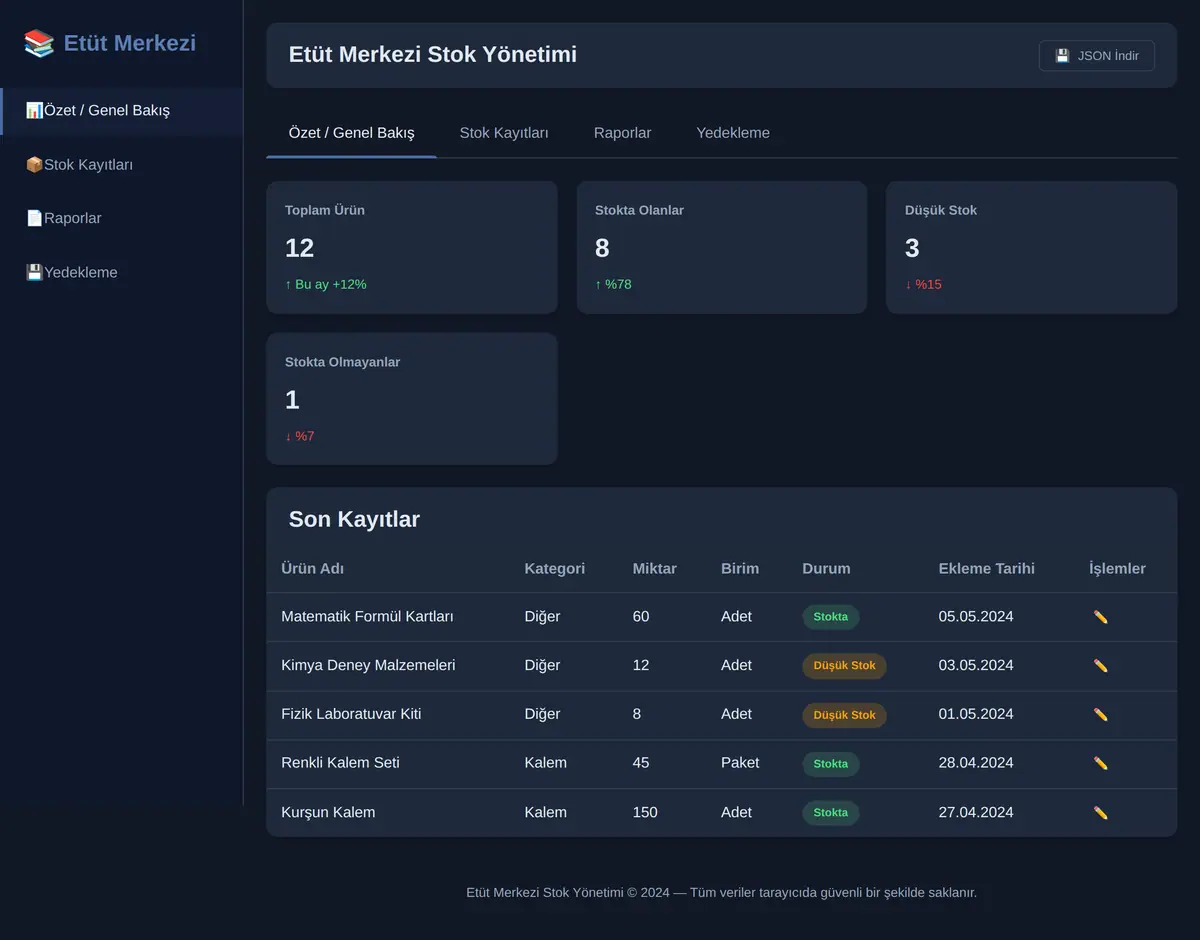Click the Düşük Stok summary card
The width and height of the screenshot is (1200, 940).
point(1032,247)
